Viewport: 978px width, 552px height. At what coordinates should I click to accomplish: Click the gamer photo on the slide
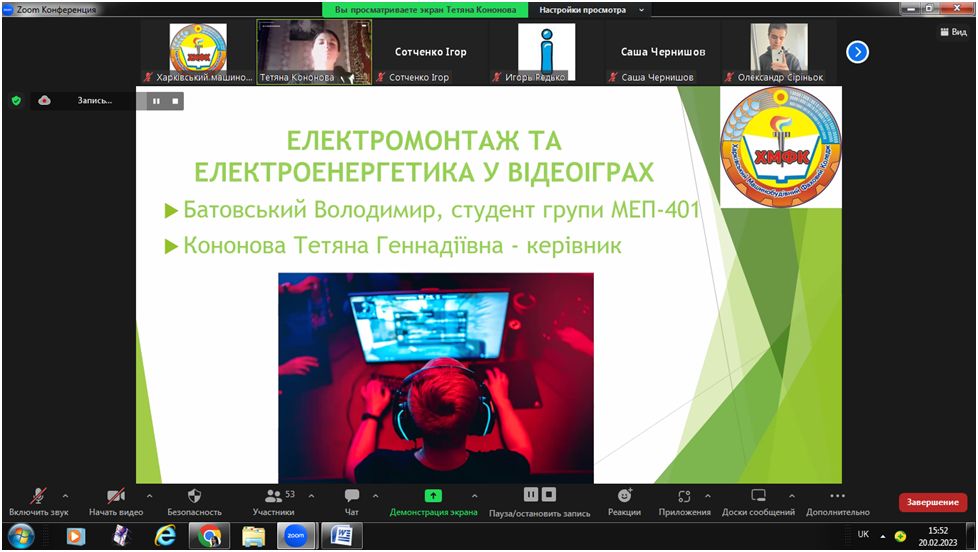point(436,378)
